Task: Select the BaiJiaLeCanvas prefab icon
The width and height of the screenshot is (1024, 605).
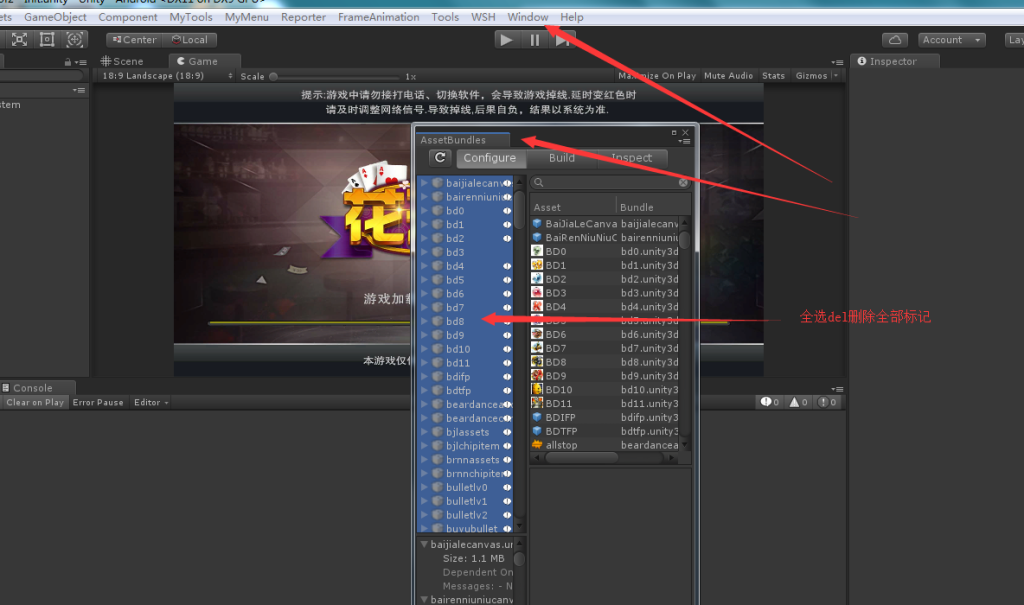Action: 537,223
